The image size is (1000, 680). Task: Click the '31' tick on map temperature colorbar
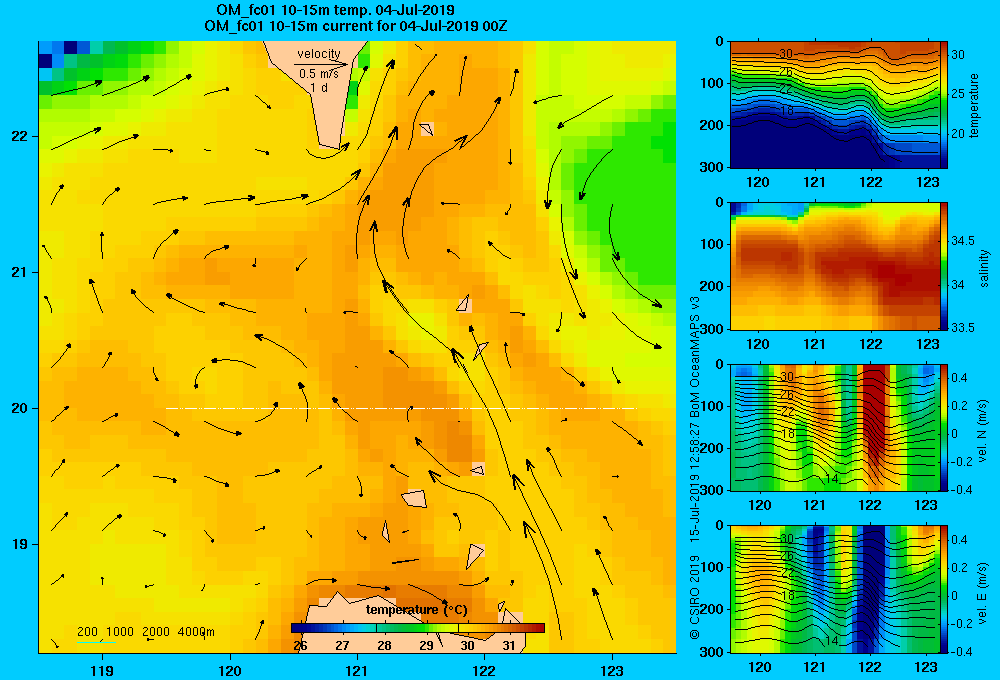tap(508, 645)
